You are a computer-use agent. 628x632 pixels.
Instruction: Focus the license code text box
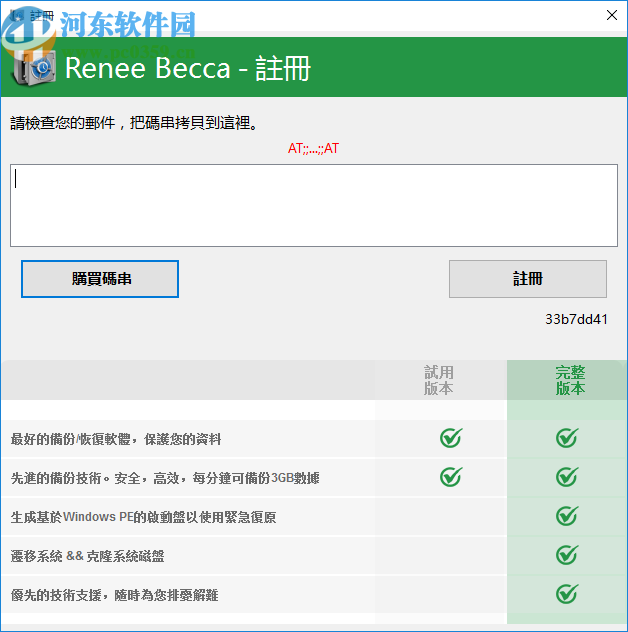point(314,205)
